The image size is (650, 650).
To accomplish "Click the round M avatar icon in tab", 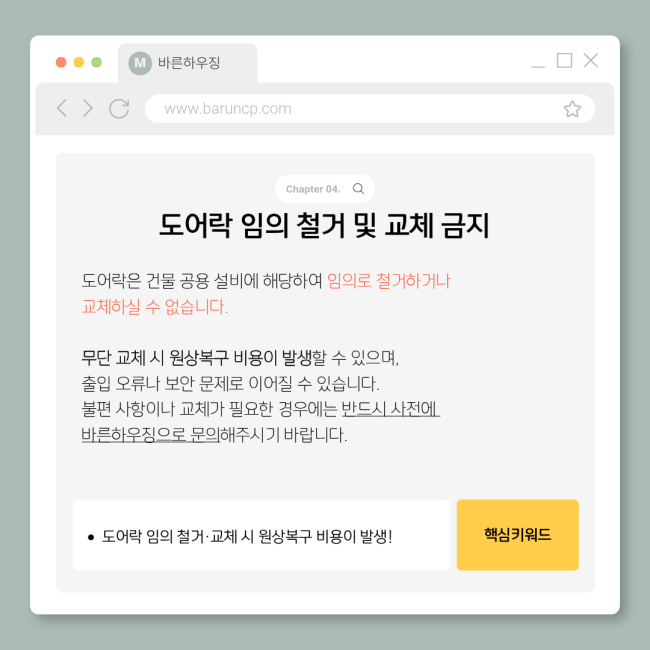I will (x=140, y=63).
